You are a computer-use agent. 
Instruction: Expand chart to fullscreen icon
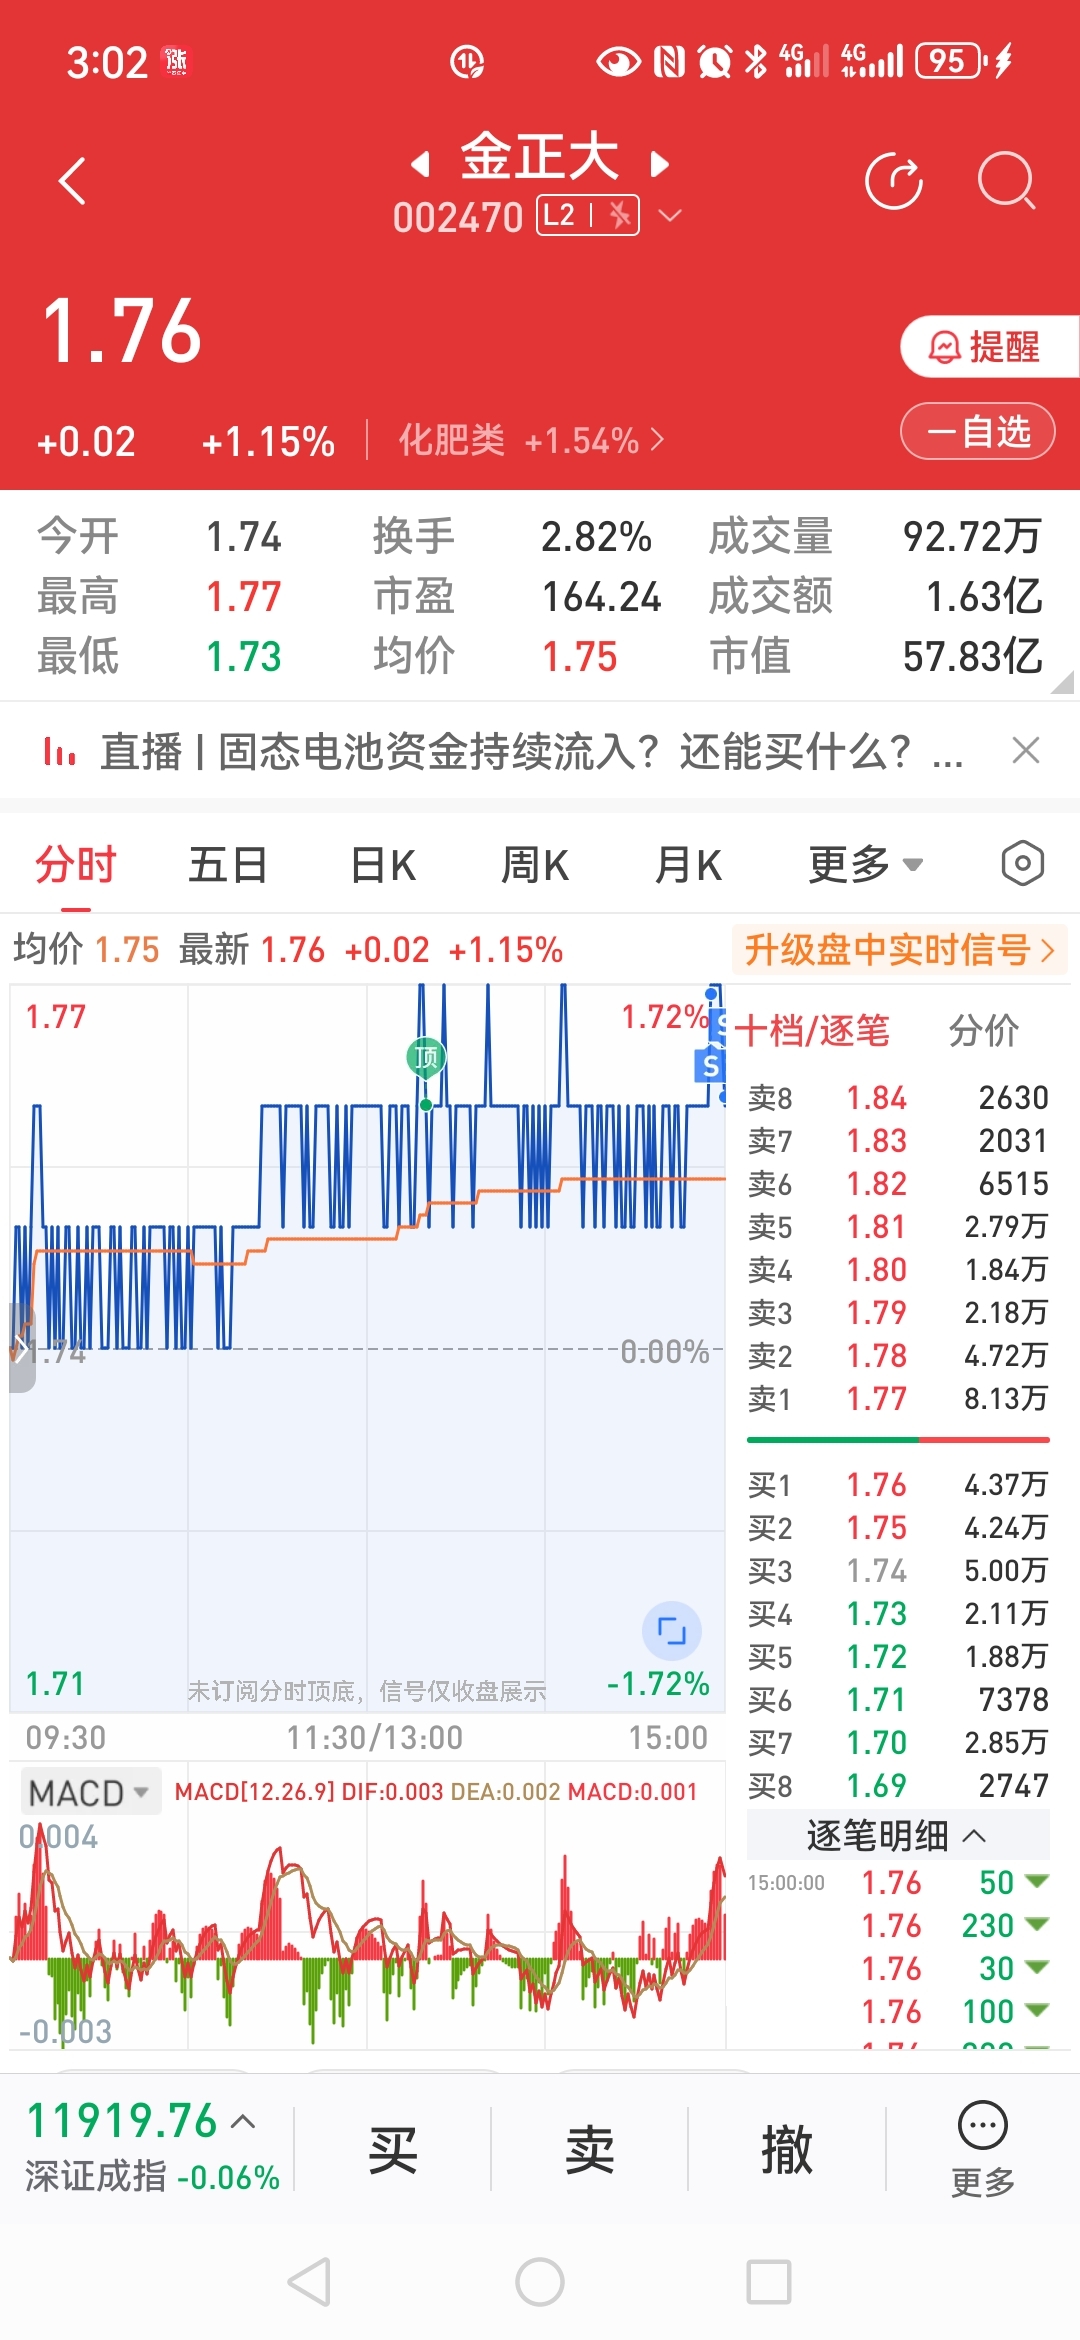[x=671, y=1631]
